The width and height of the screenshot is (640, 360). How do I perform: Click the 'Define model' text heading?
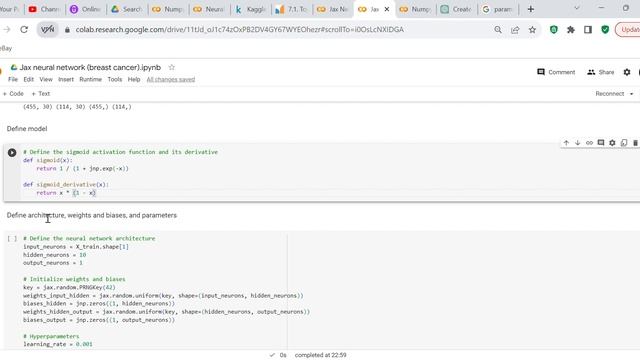pyautogui.click(x=27, y=129)
